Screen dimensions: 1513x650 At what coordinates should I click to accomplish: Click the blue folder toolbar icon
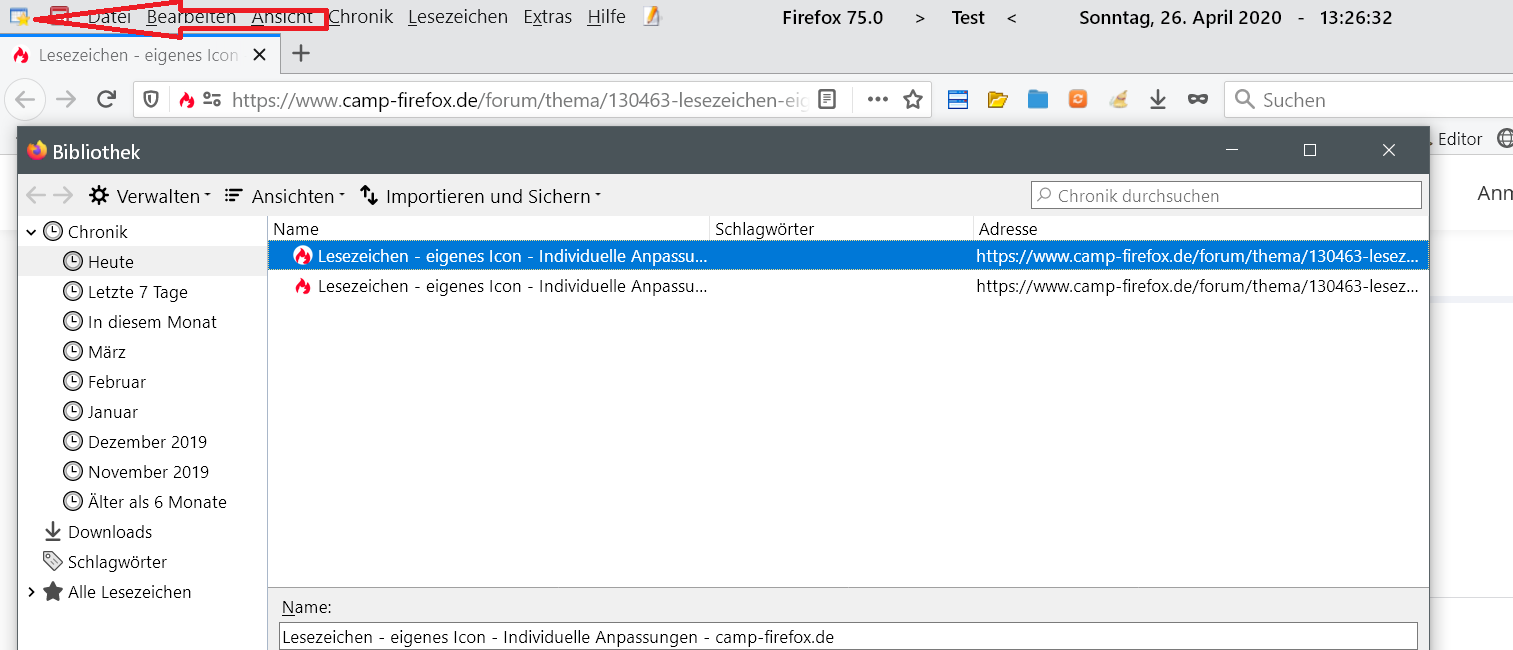tap(1038, 99)
